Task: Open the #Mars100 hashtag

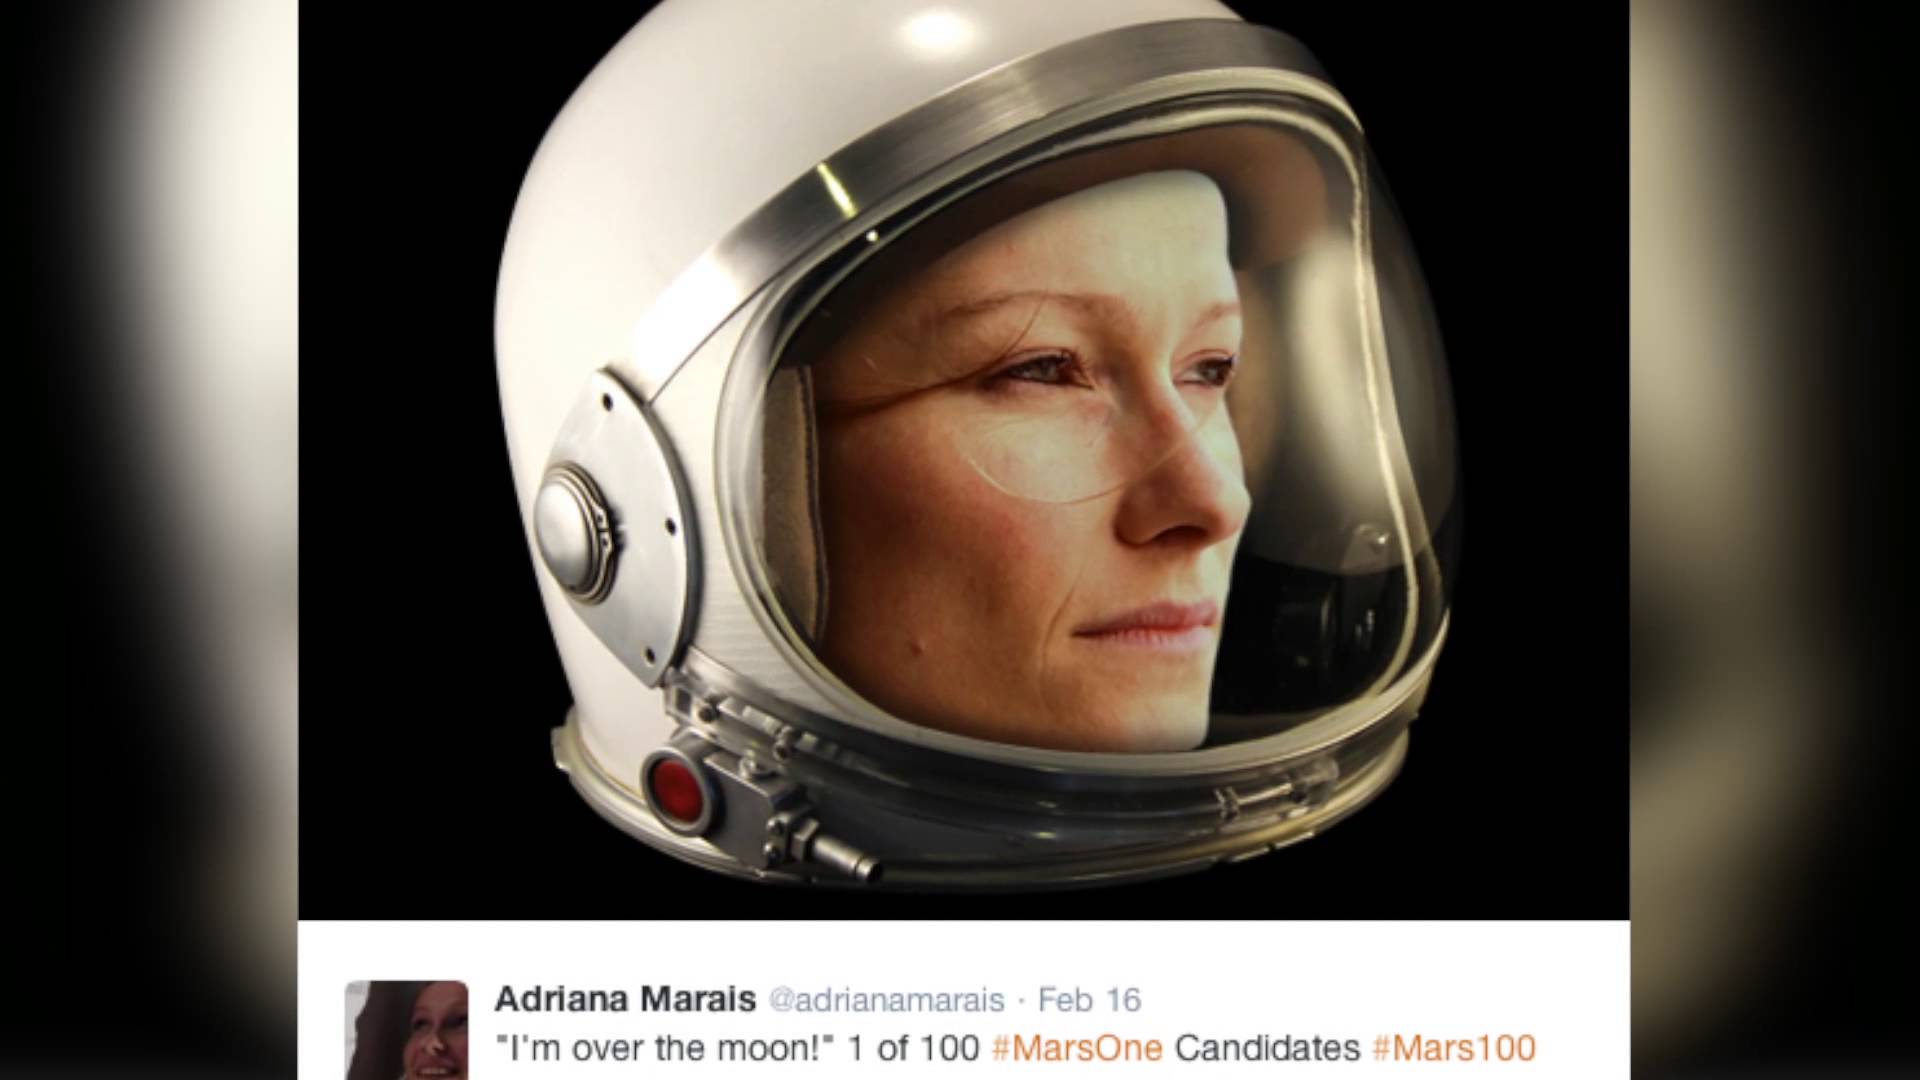Action: (x=1453, y=1048)
